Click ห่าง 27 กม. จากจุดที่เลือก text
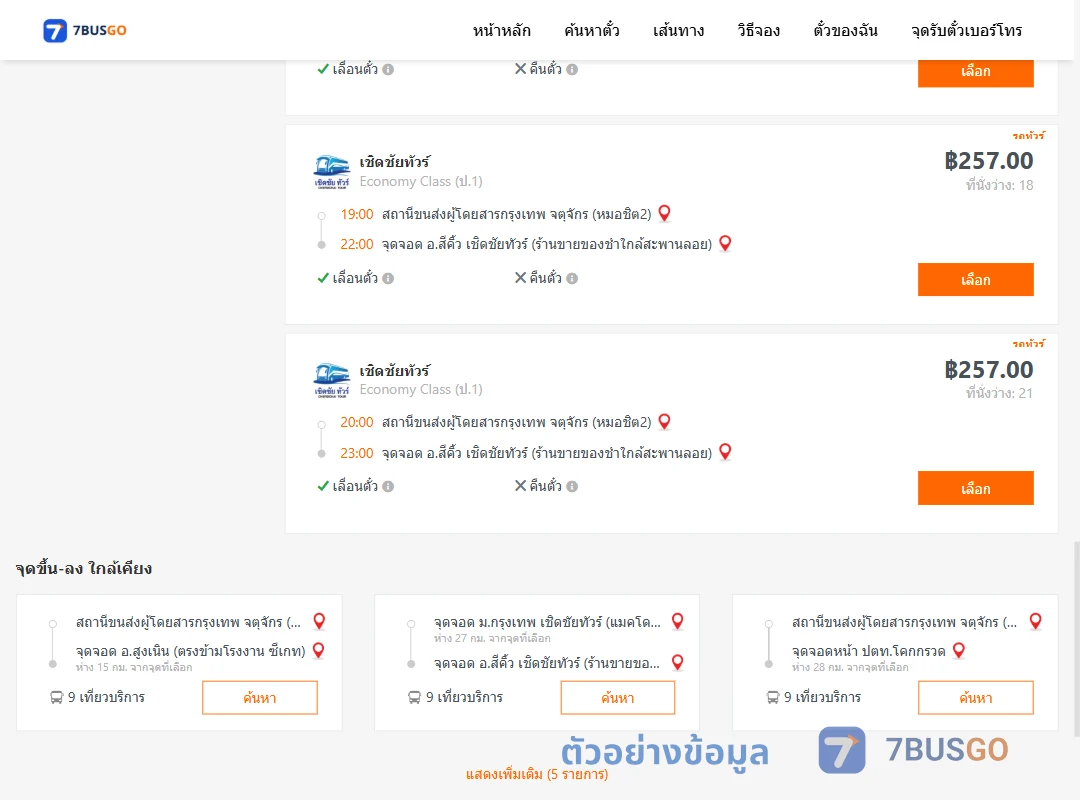Viewport: 1080px width, 800px height. click(492, 638)
